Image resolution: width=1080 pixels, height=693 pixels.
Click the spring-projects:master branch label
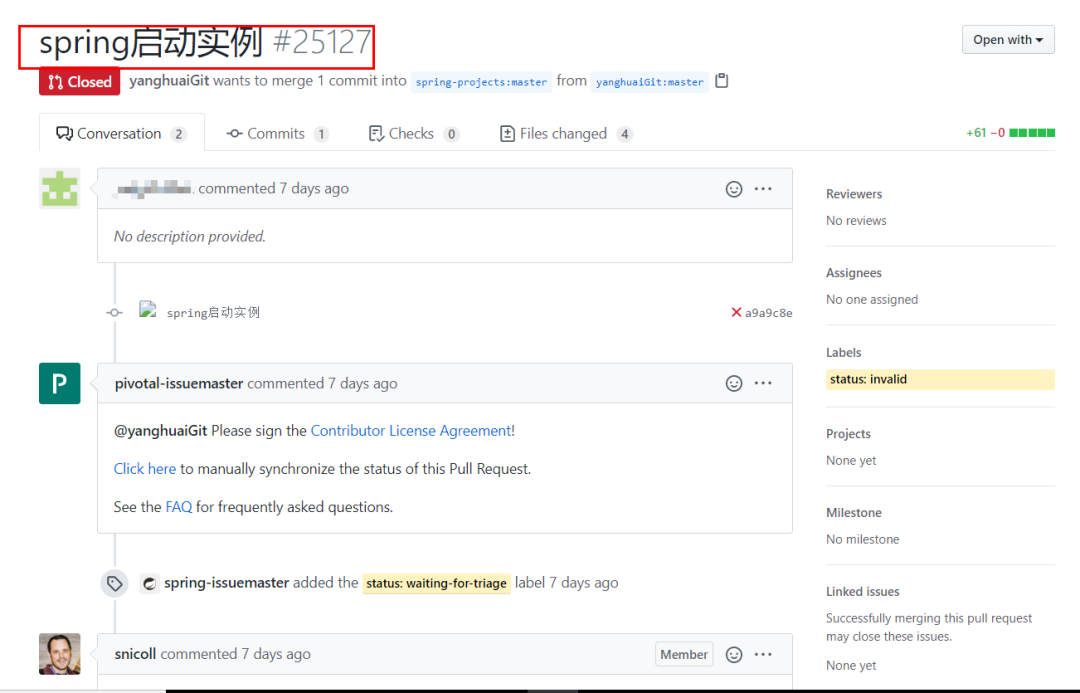tap(481, 81)
